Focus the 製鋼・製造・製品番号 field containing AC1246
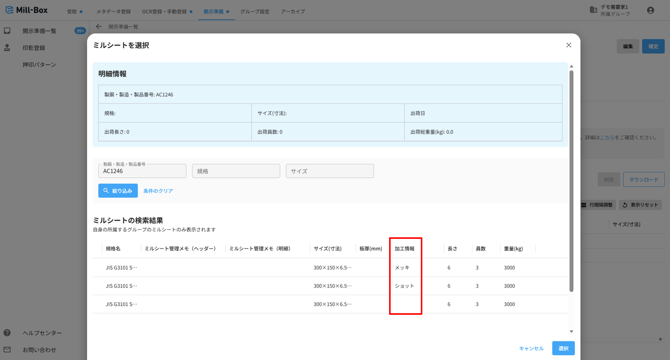This screenshot has width=670, height=360. tap(142, 171)
